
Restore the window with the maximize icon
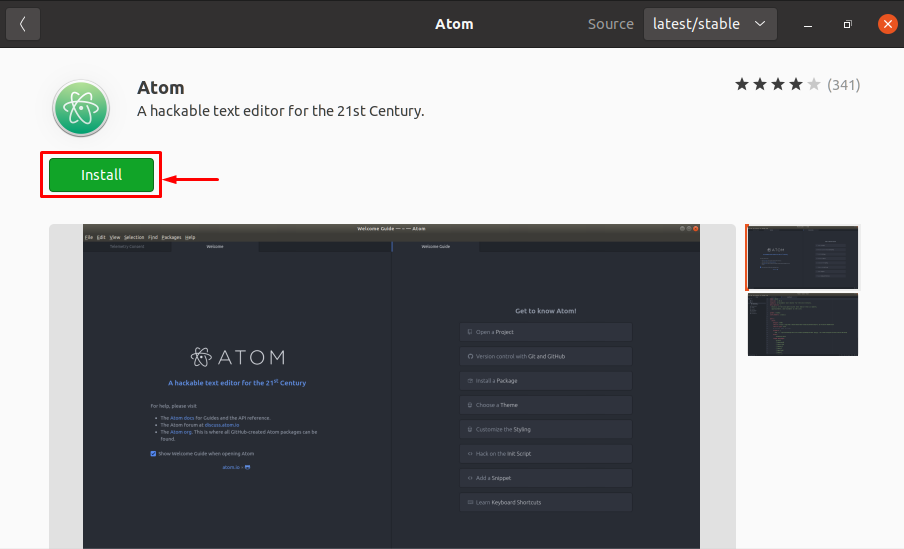pyautogui.click(x=848, y=24)
